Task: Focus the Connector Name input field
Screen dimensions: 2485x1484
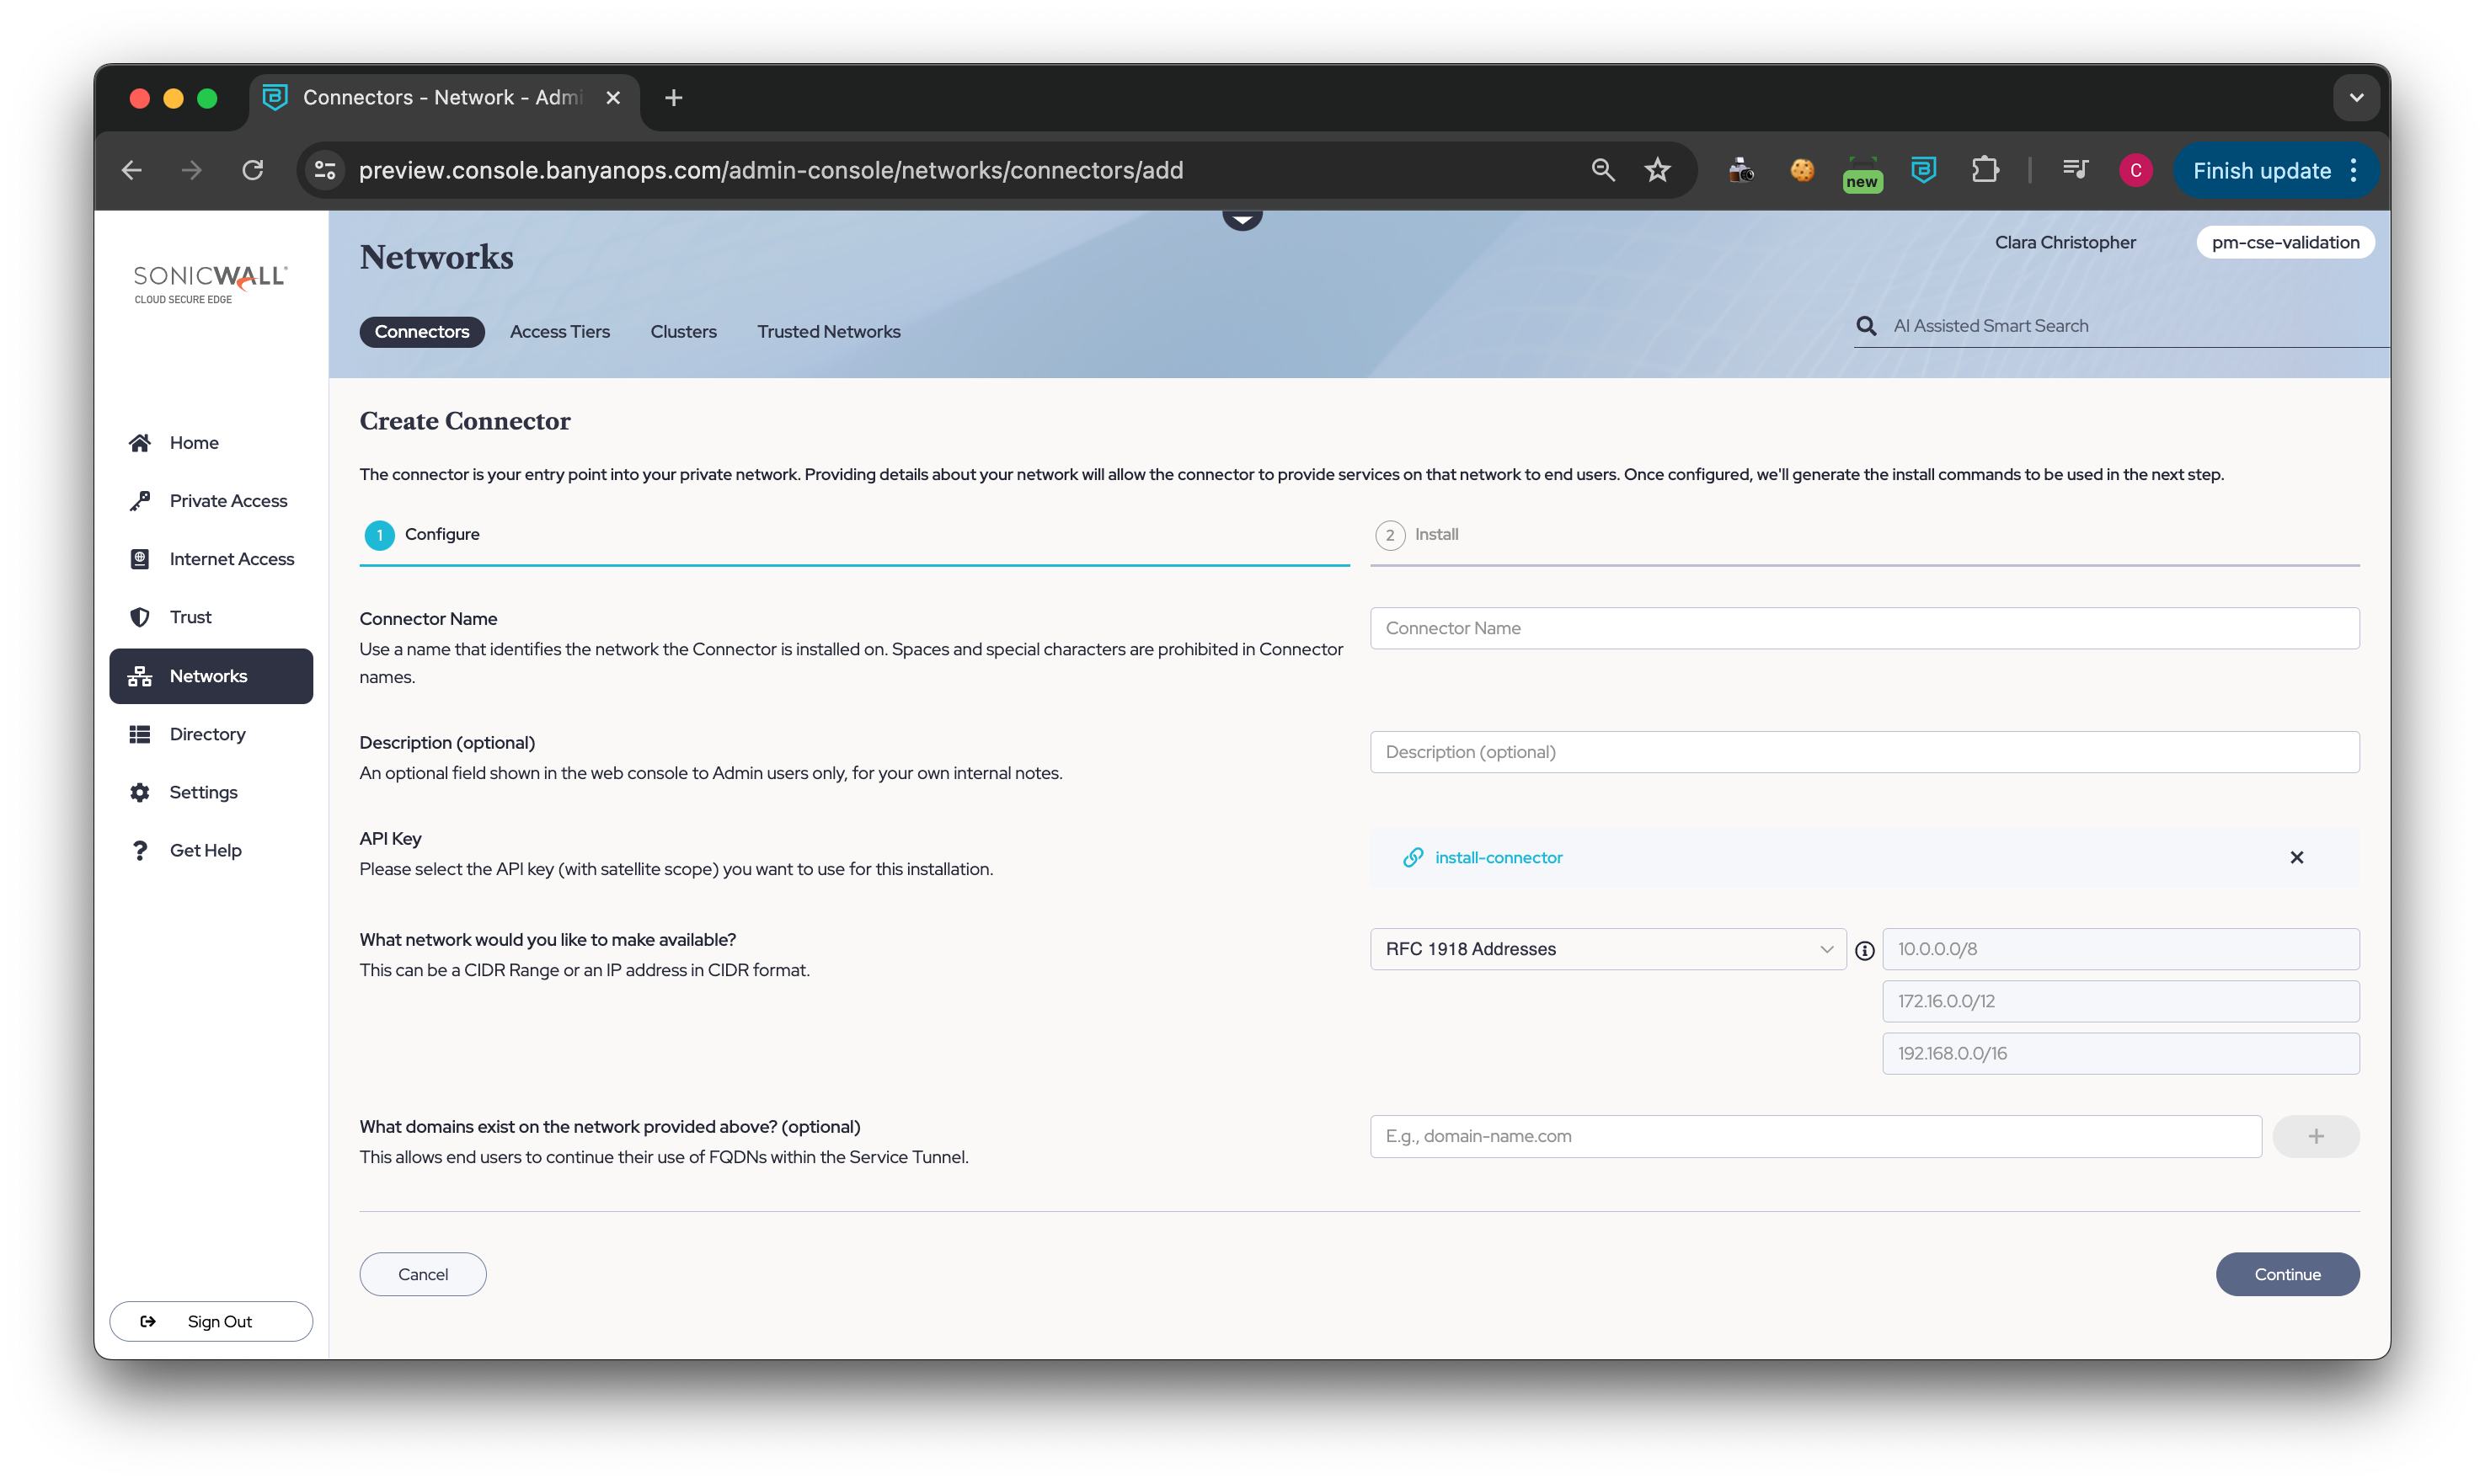Action: coord(1864,628)
